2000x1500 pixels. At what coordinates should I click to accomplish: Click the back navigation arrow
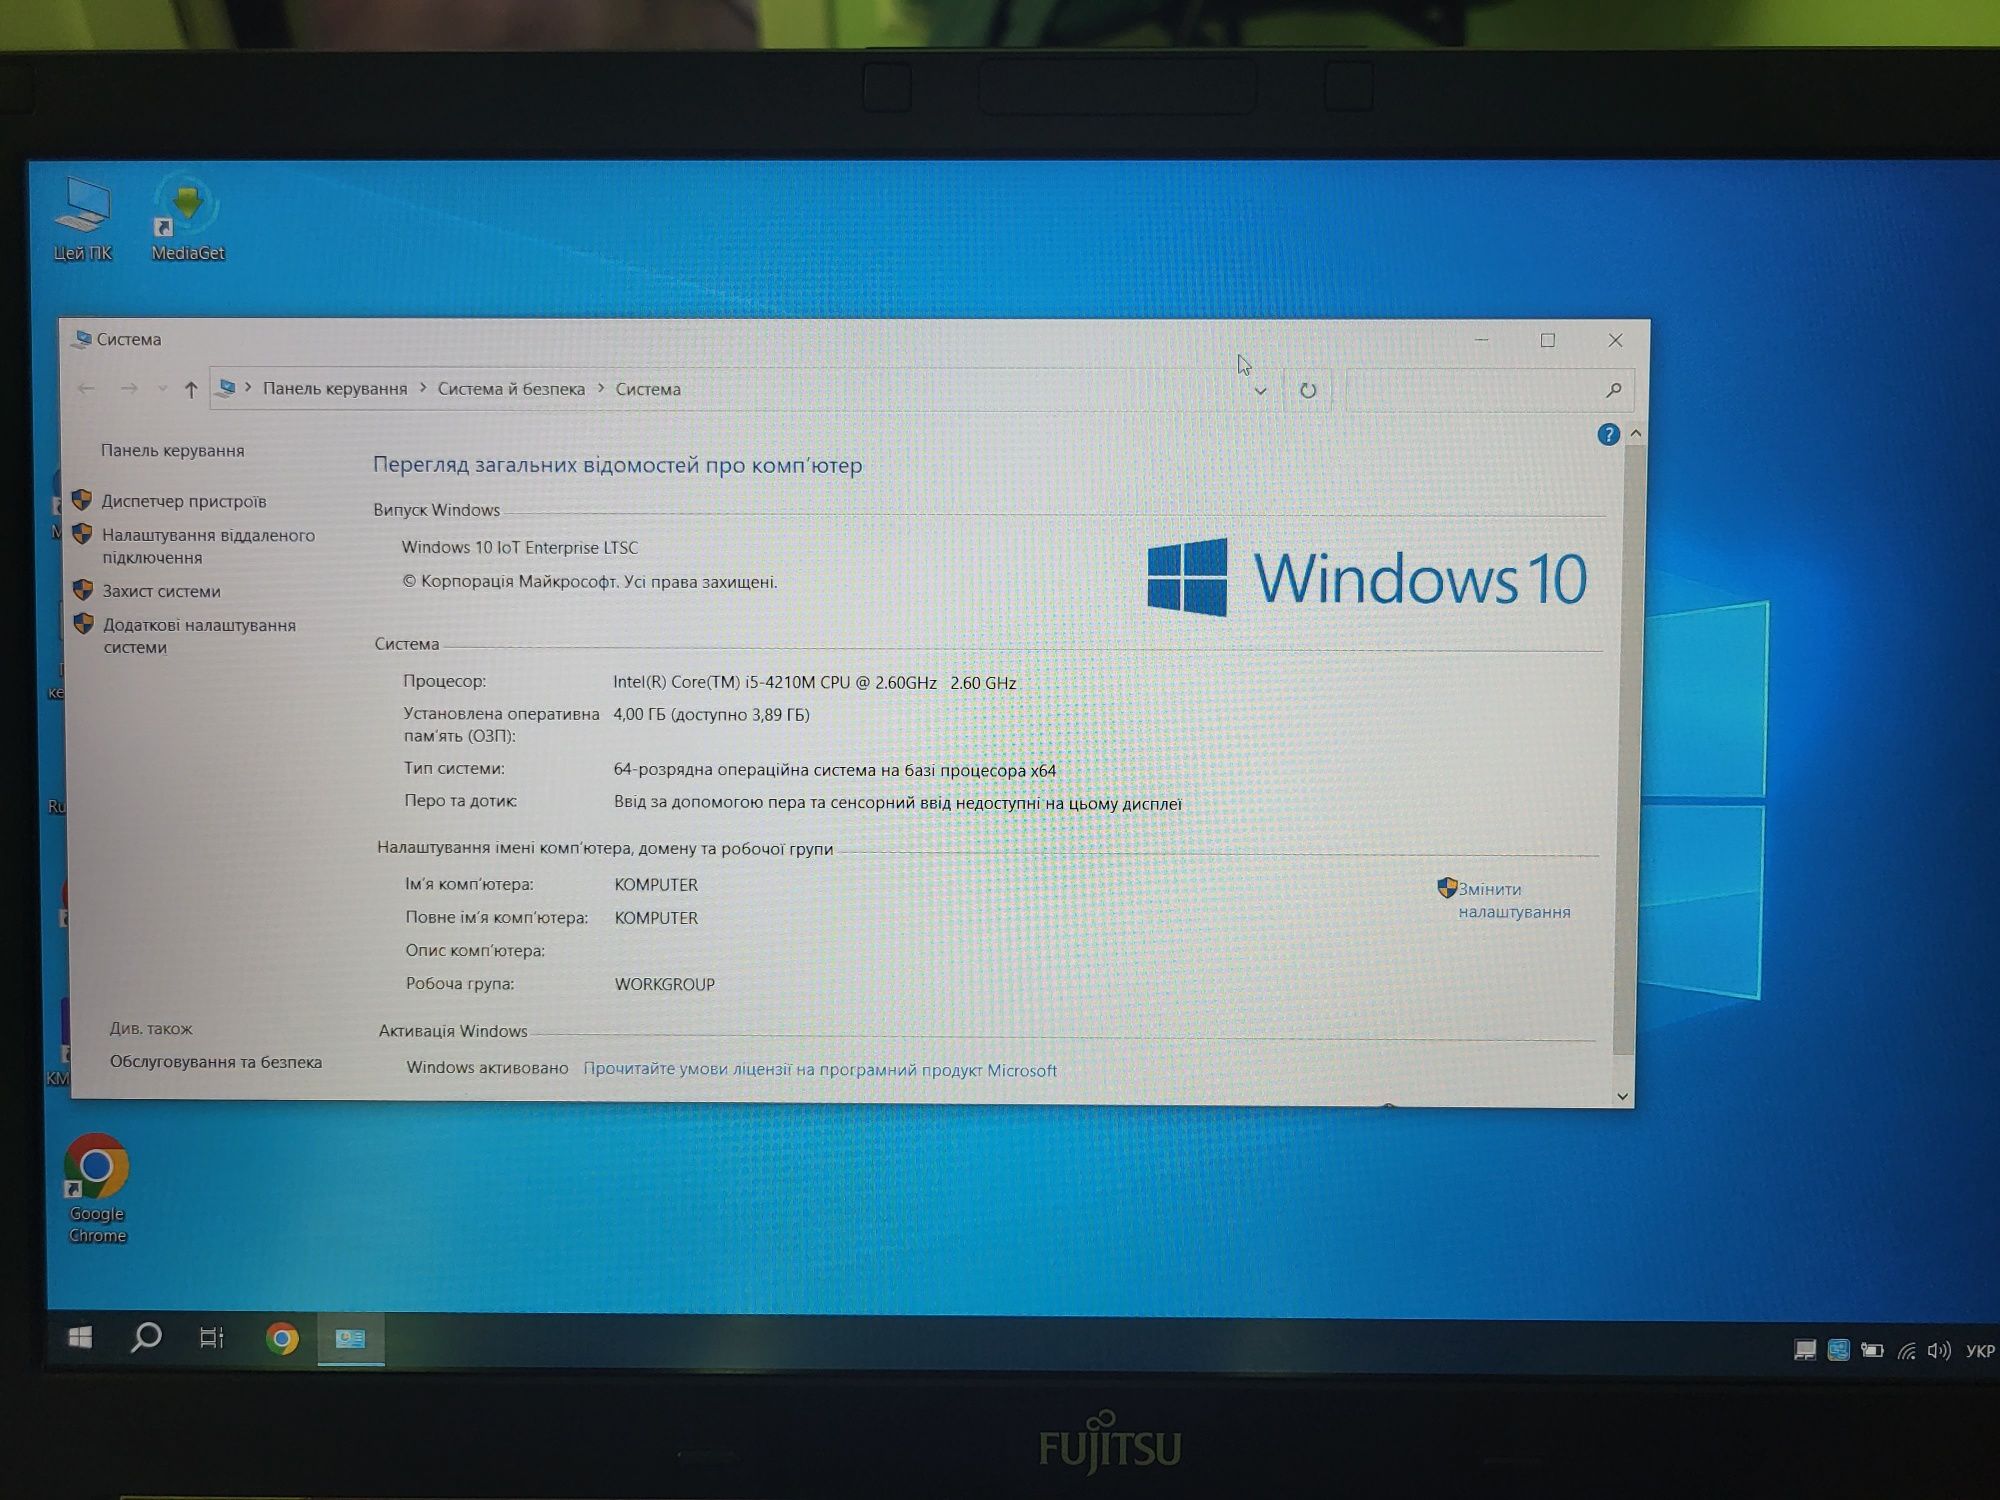[86, 388]
